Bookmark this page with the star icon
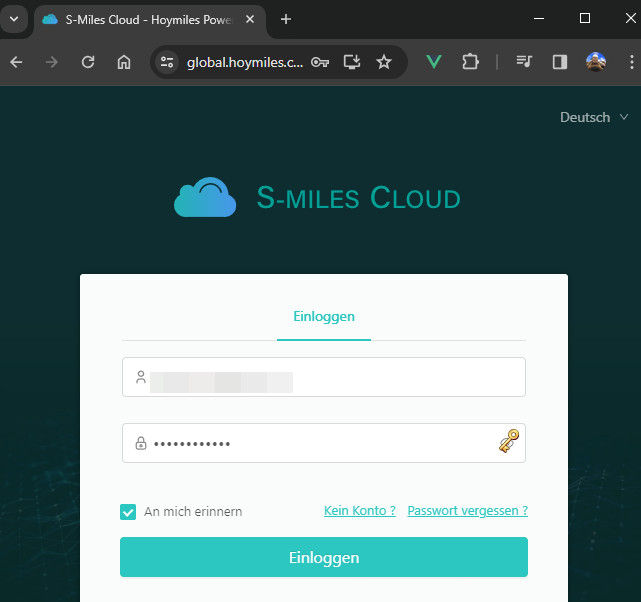The image size is (641, 602). [x=384, y=62]
